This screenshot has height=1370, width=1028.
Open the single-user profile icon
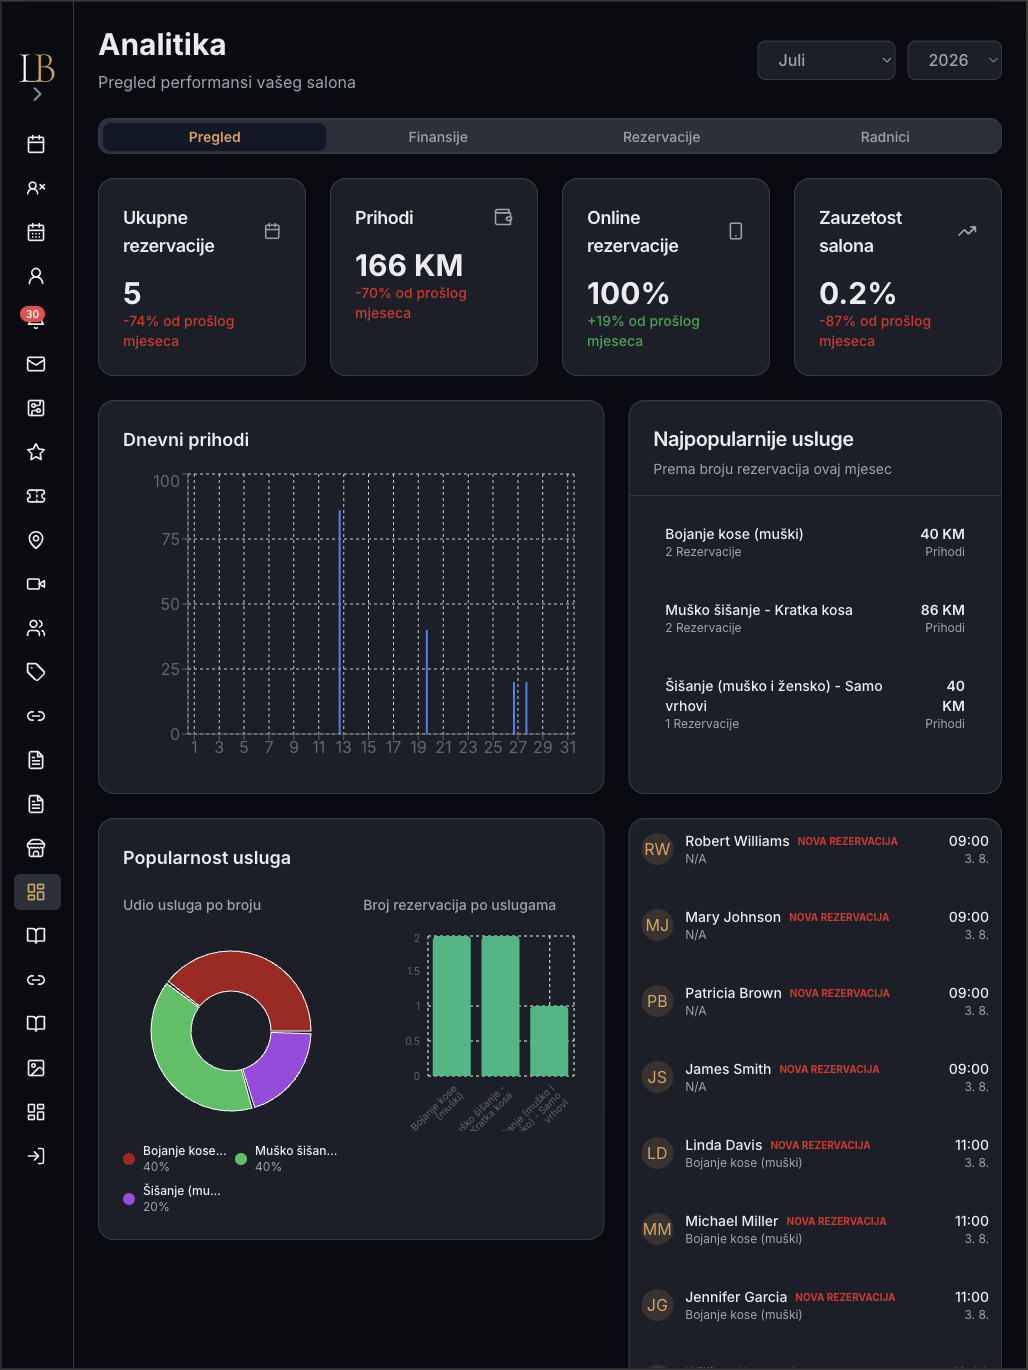(x=36, y=276)
